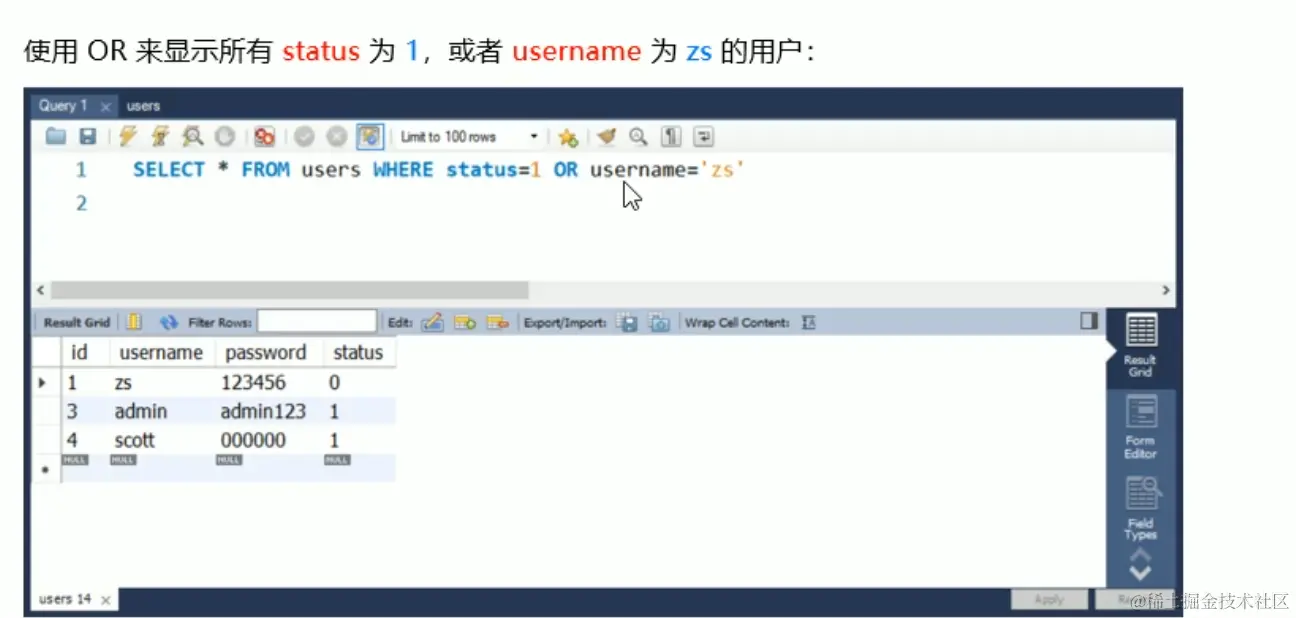This screenshot has height=618, width=1296.
Task: Select the zs username cell
Action: (162, 382)
